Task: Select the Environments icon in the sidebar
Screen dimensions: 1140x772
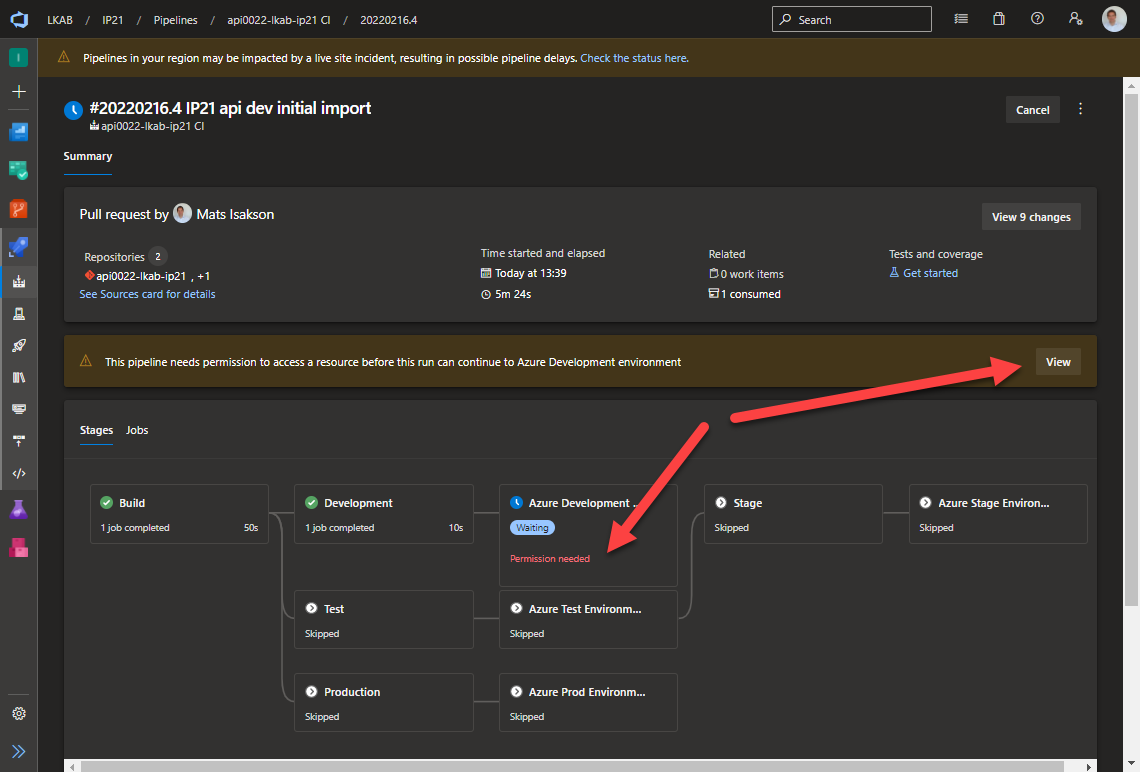Action: pyautogui.click(x=18, y=315)
